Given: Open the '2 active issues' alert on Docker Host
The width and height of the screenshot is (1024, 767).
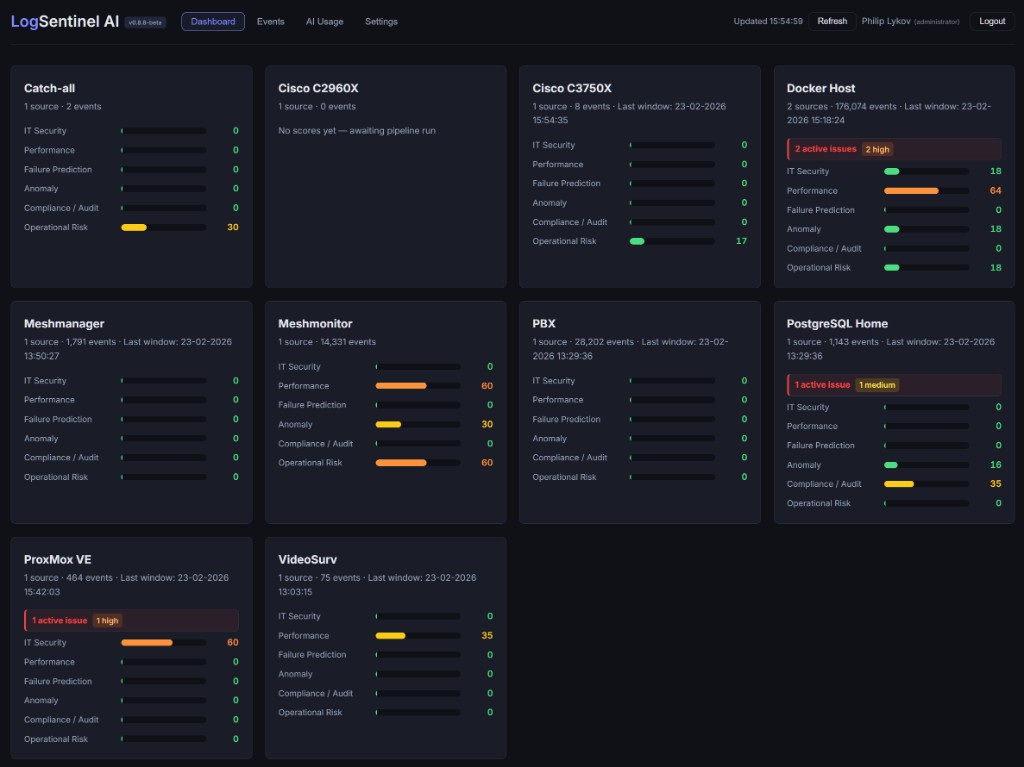Looking at the screenshot, I should click(x=822, y=149).
